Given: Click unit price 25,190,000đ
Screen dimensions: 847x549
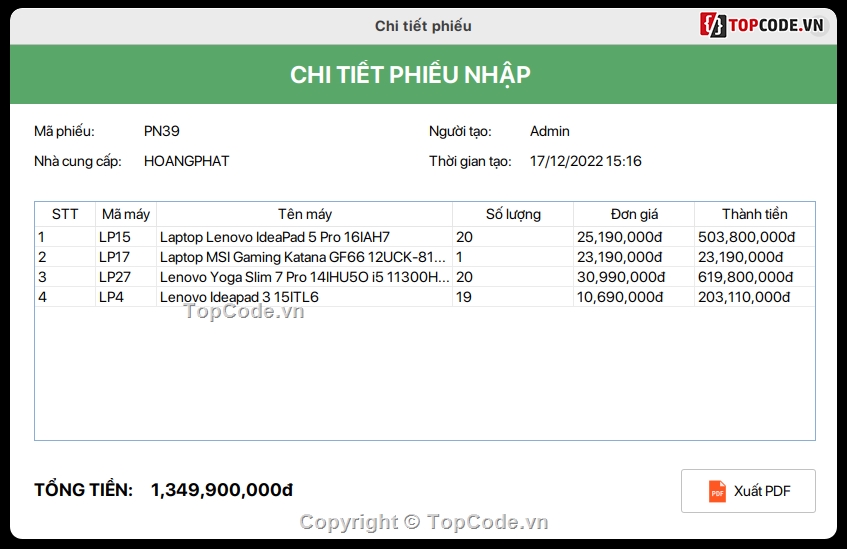Looking at the screenshot, I should point(634,237).
